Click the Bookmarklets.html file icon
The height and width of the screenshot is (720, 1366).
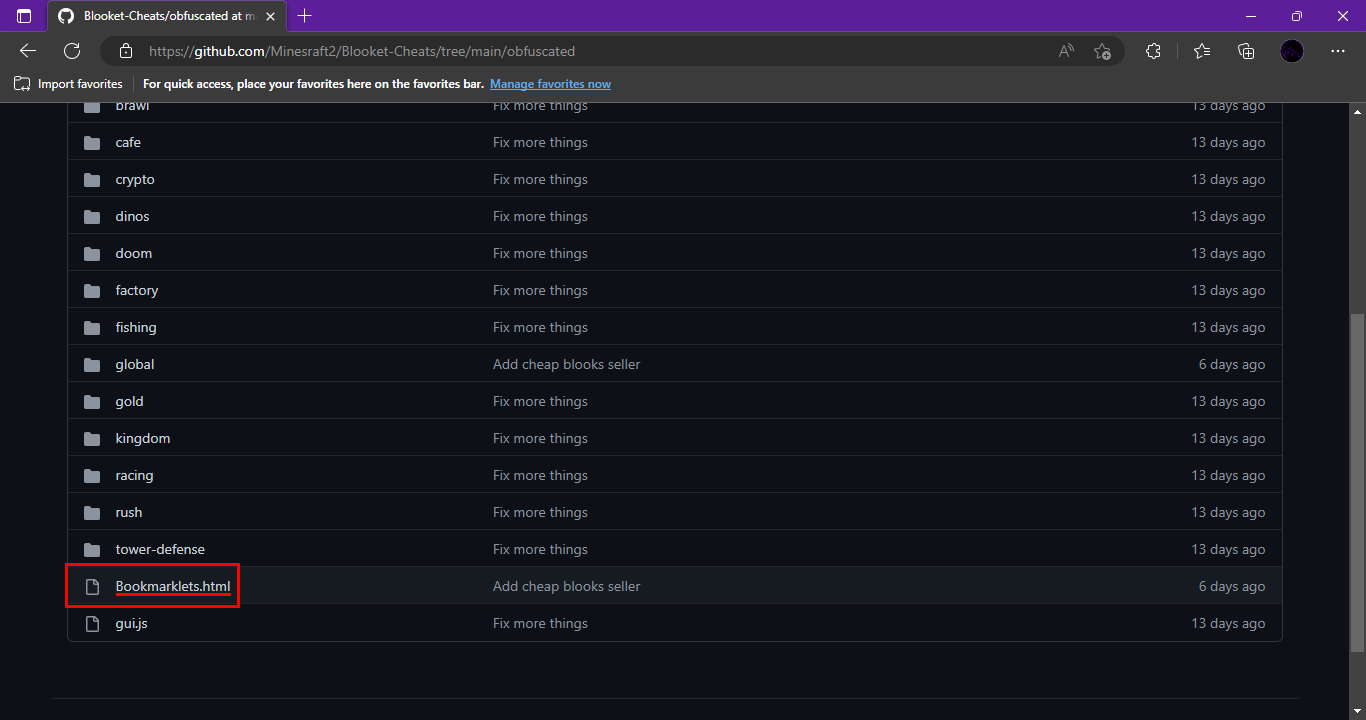point(92,587)
